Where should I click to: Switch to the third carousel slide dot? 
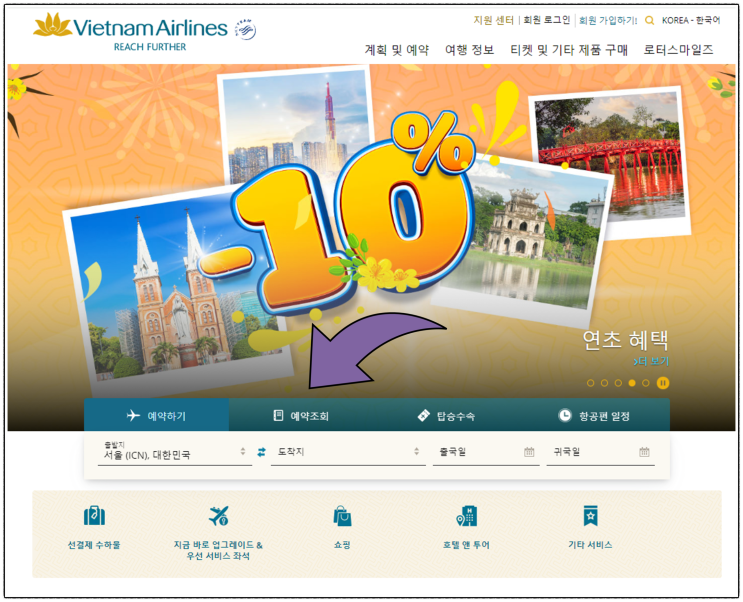coord(618,383)
